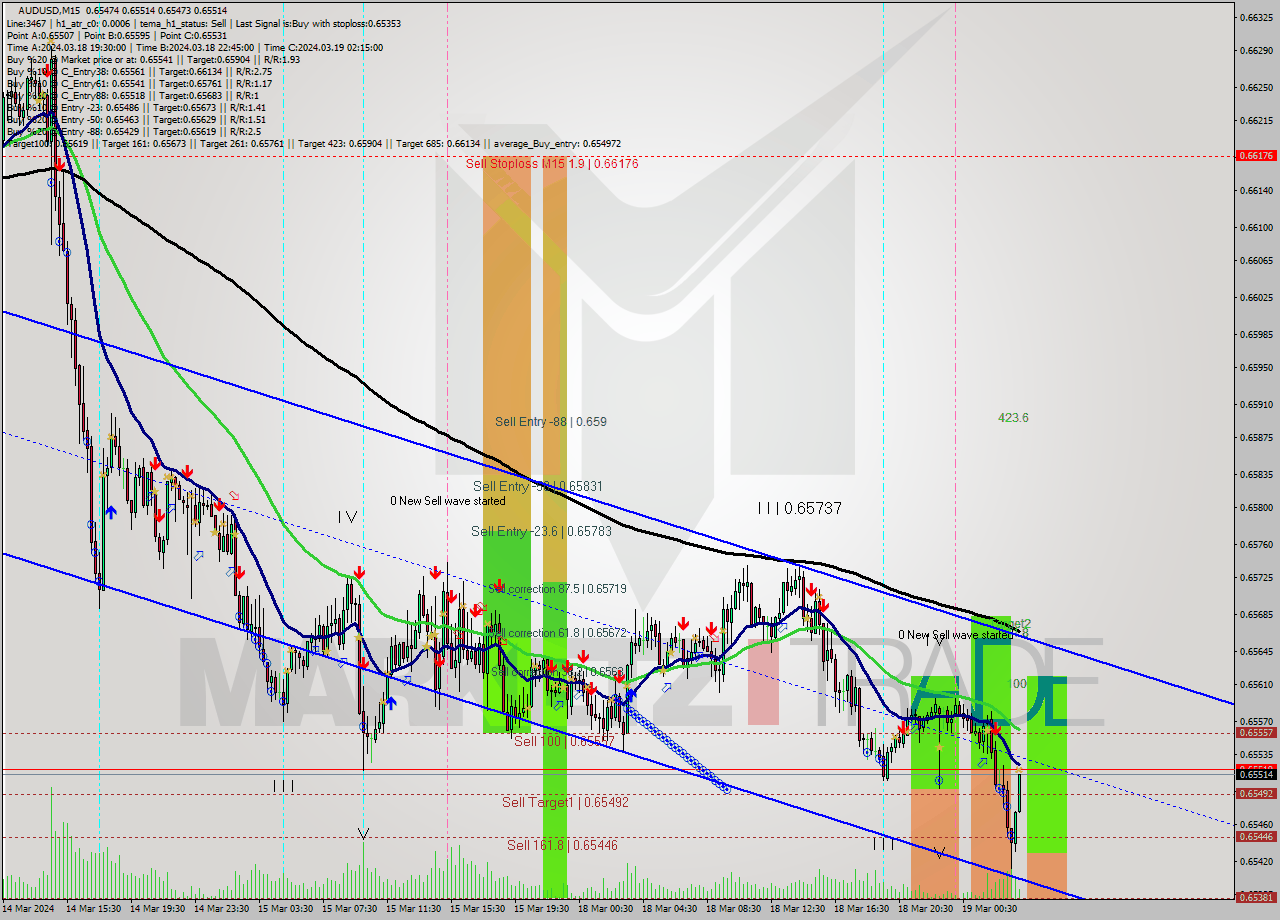Select the Sell 161.8 0.65446 label
1280x920 pixels.
[561, 845]
